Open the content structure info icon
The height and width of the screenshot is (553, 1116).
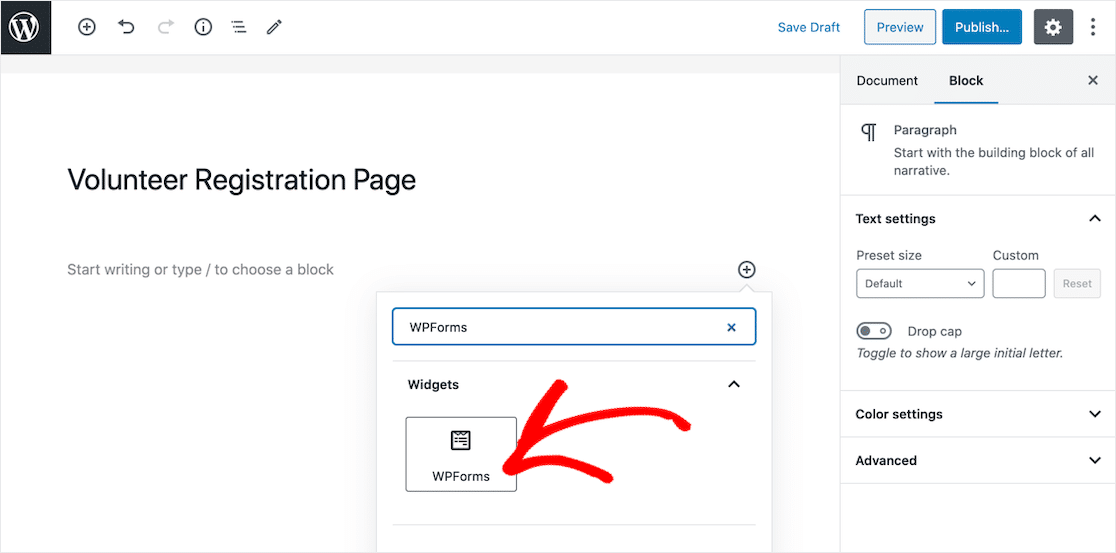[204, 28]
